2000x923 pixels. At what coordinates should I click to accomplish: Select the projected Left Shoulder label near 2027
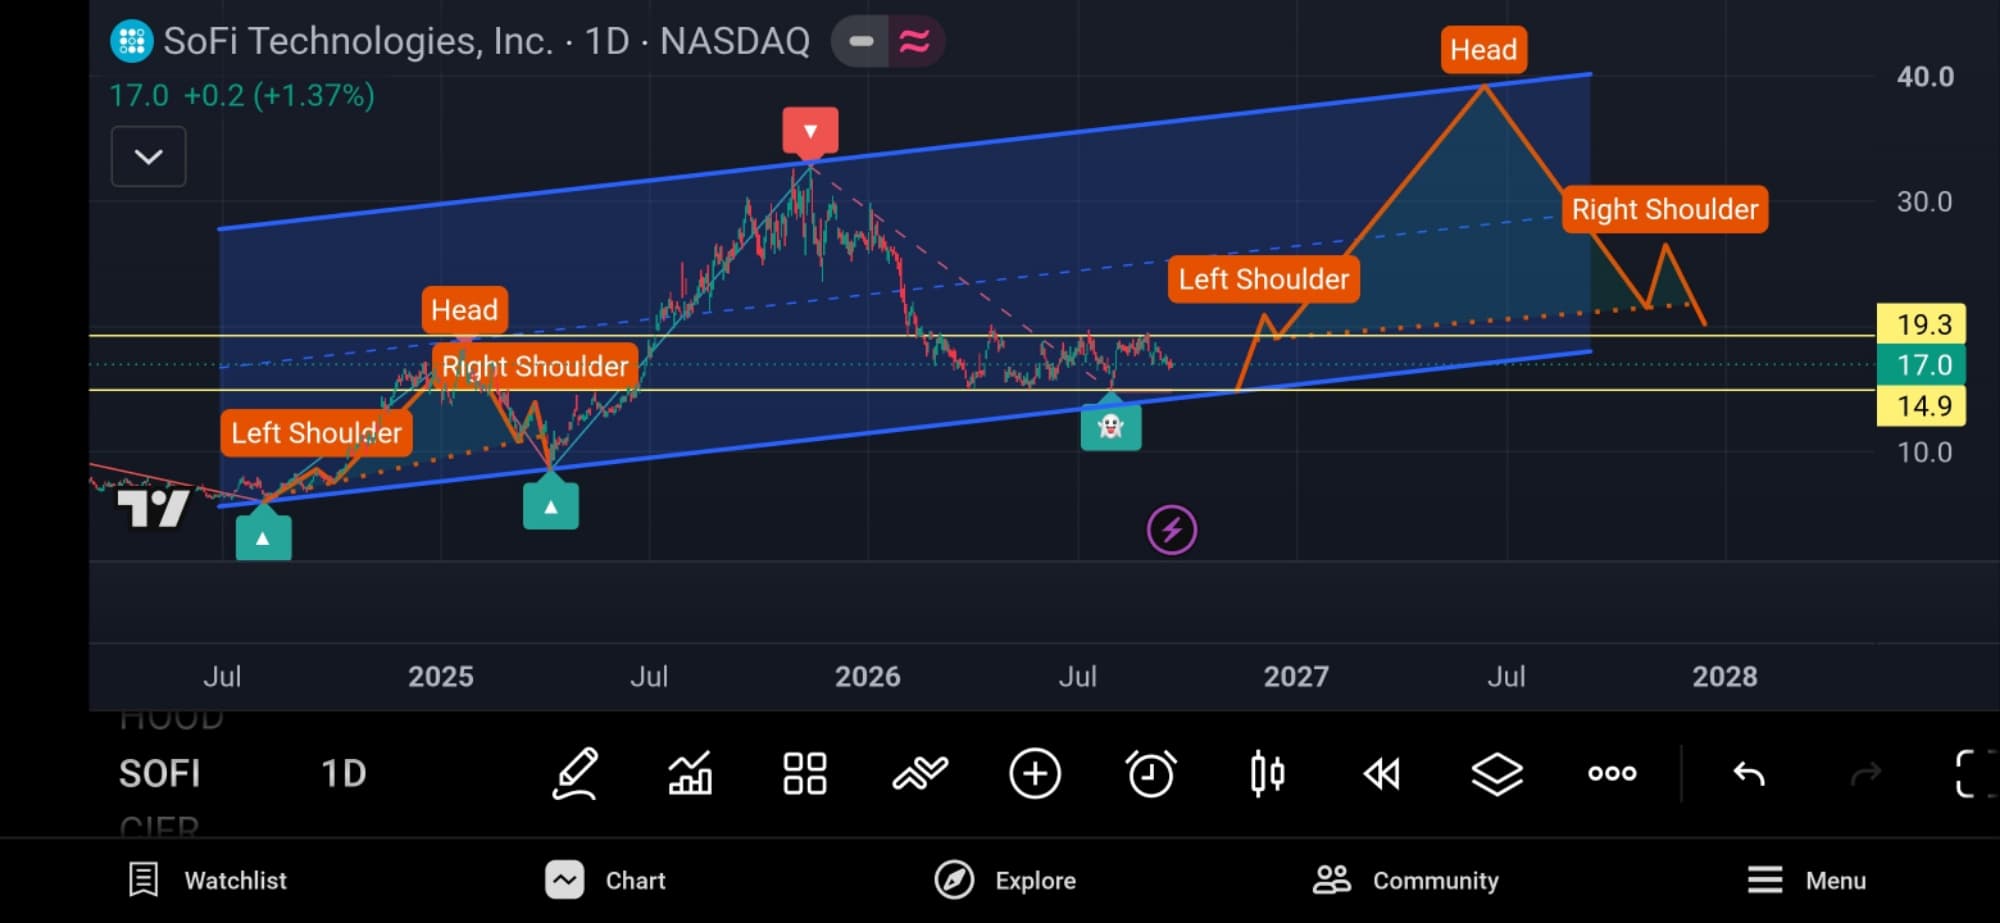coord(1264,279)
